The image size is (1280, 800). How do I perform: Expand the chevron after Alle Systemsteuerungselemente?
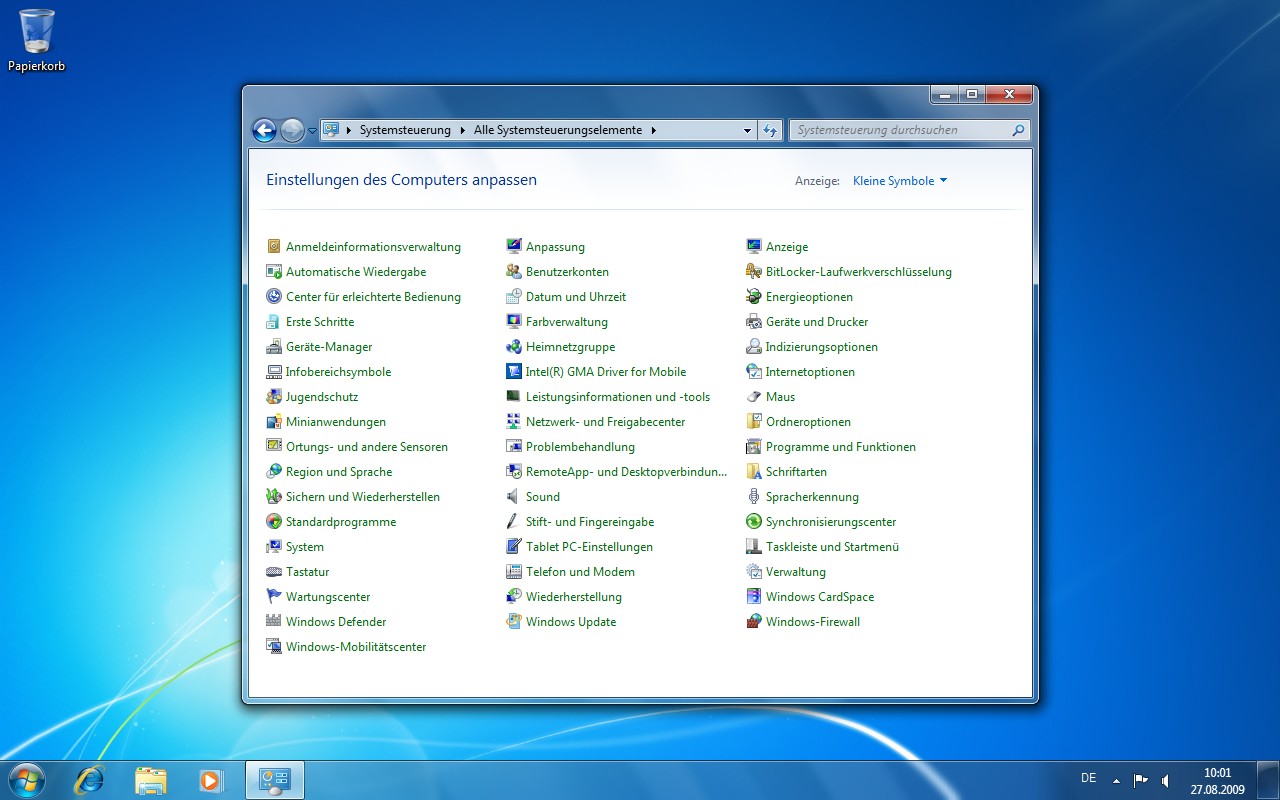tap(653, 129)
